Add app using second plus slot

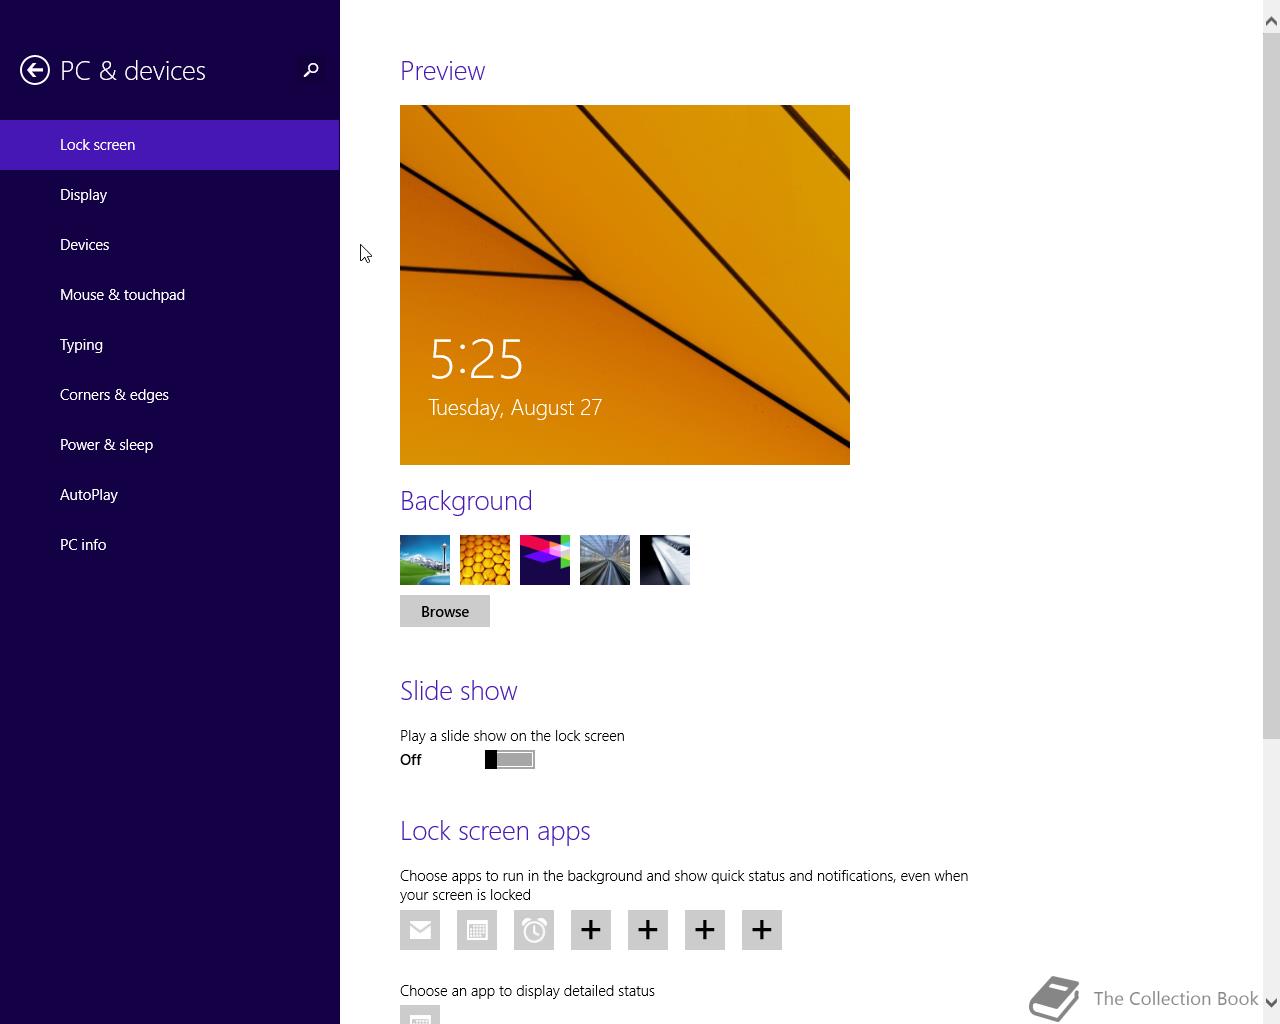(648, 930)
